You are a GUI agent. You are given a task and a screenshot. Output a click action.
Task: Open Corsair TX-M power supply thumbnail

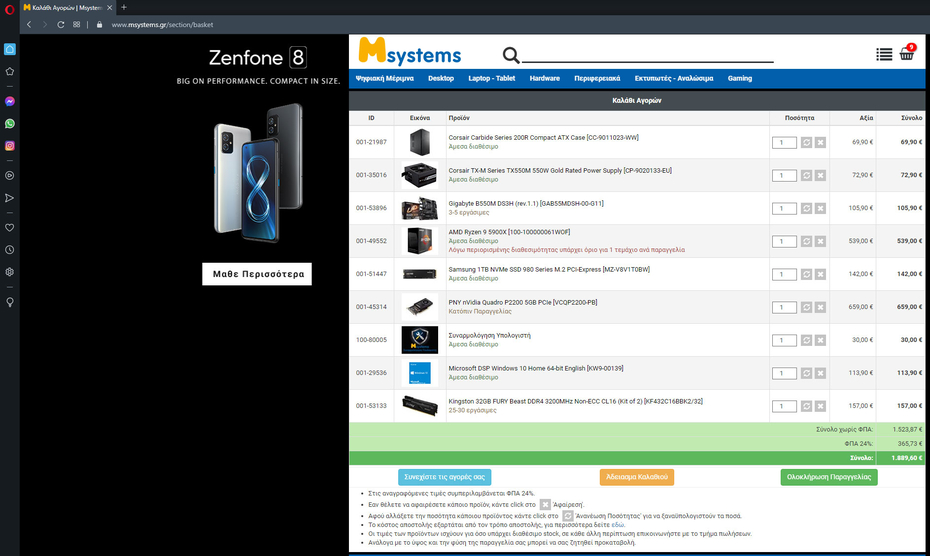(x=419, y=175)
